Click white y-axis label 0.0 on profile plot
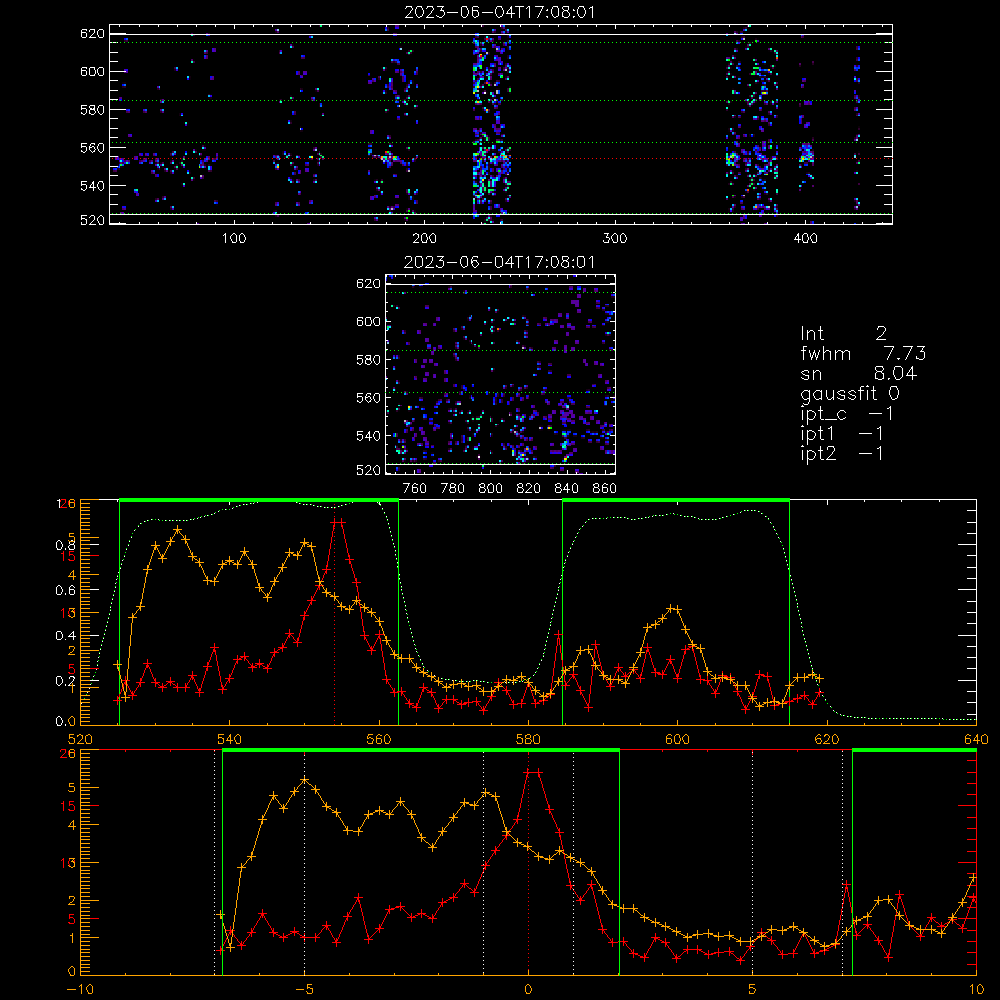 (66, 722)
